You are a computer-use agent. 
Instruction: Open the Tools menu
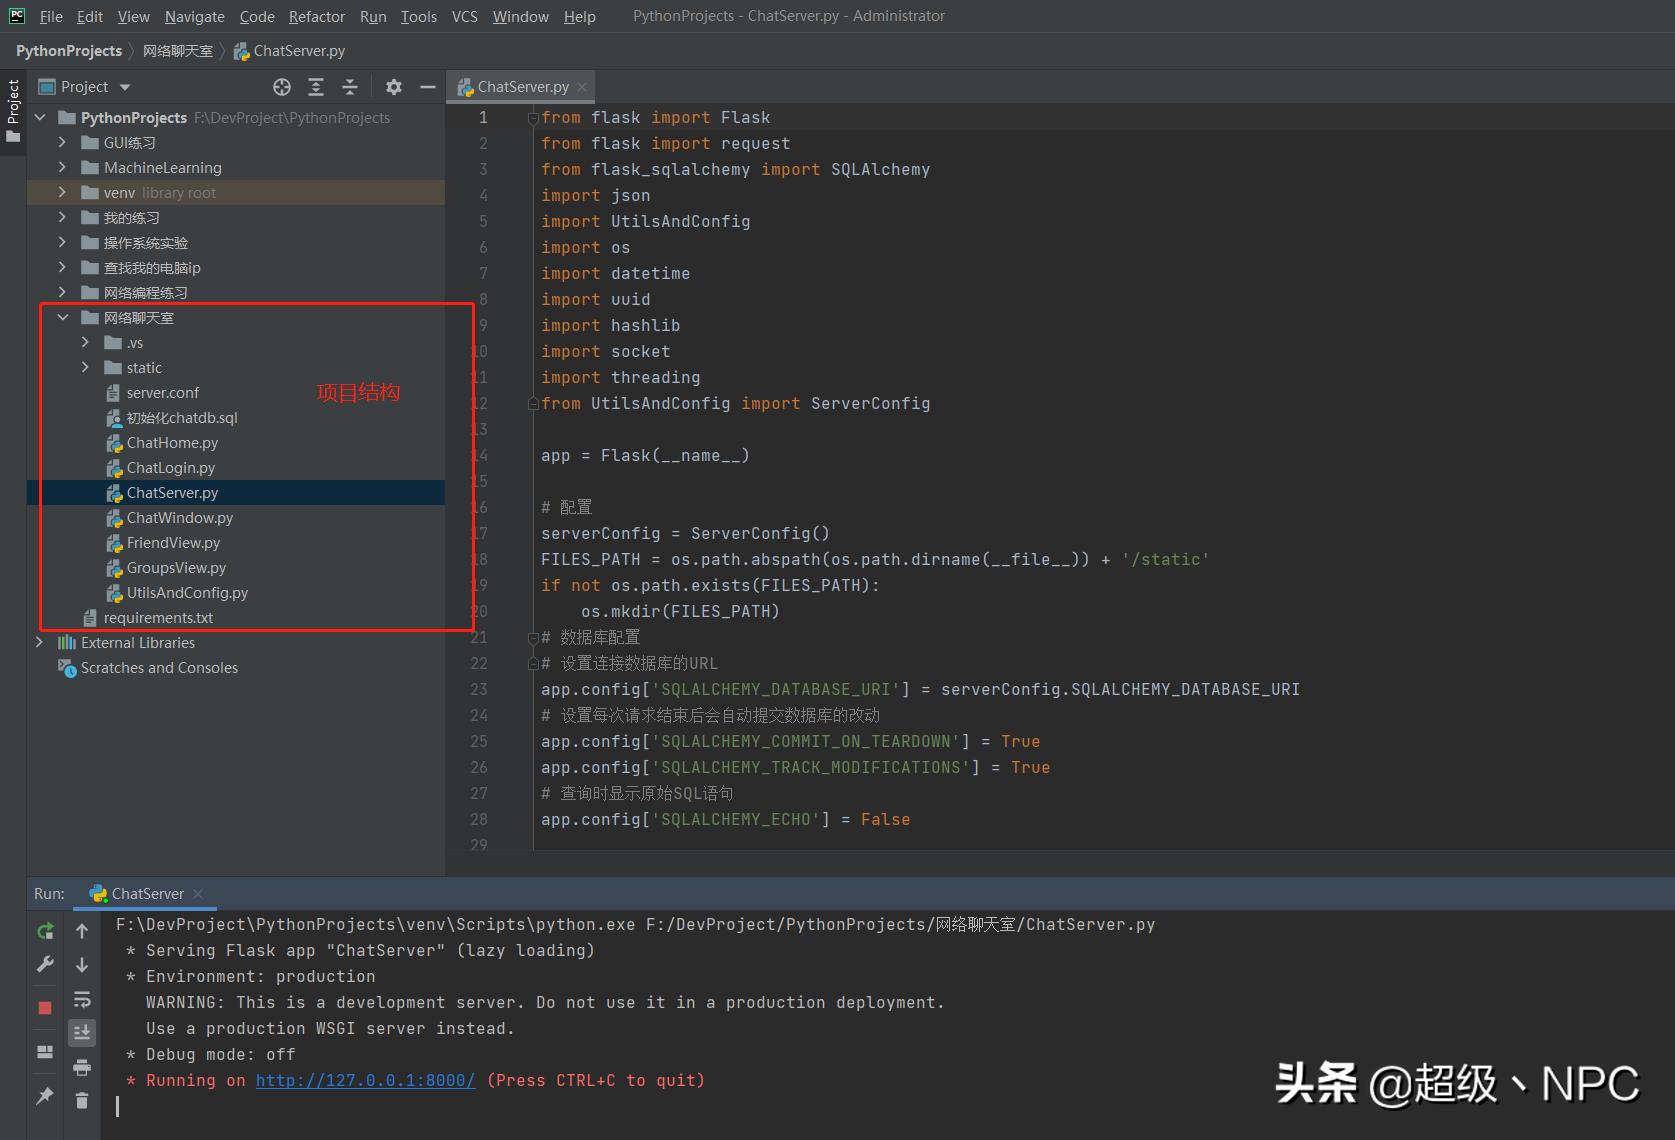click(418, 16)
